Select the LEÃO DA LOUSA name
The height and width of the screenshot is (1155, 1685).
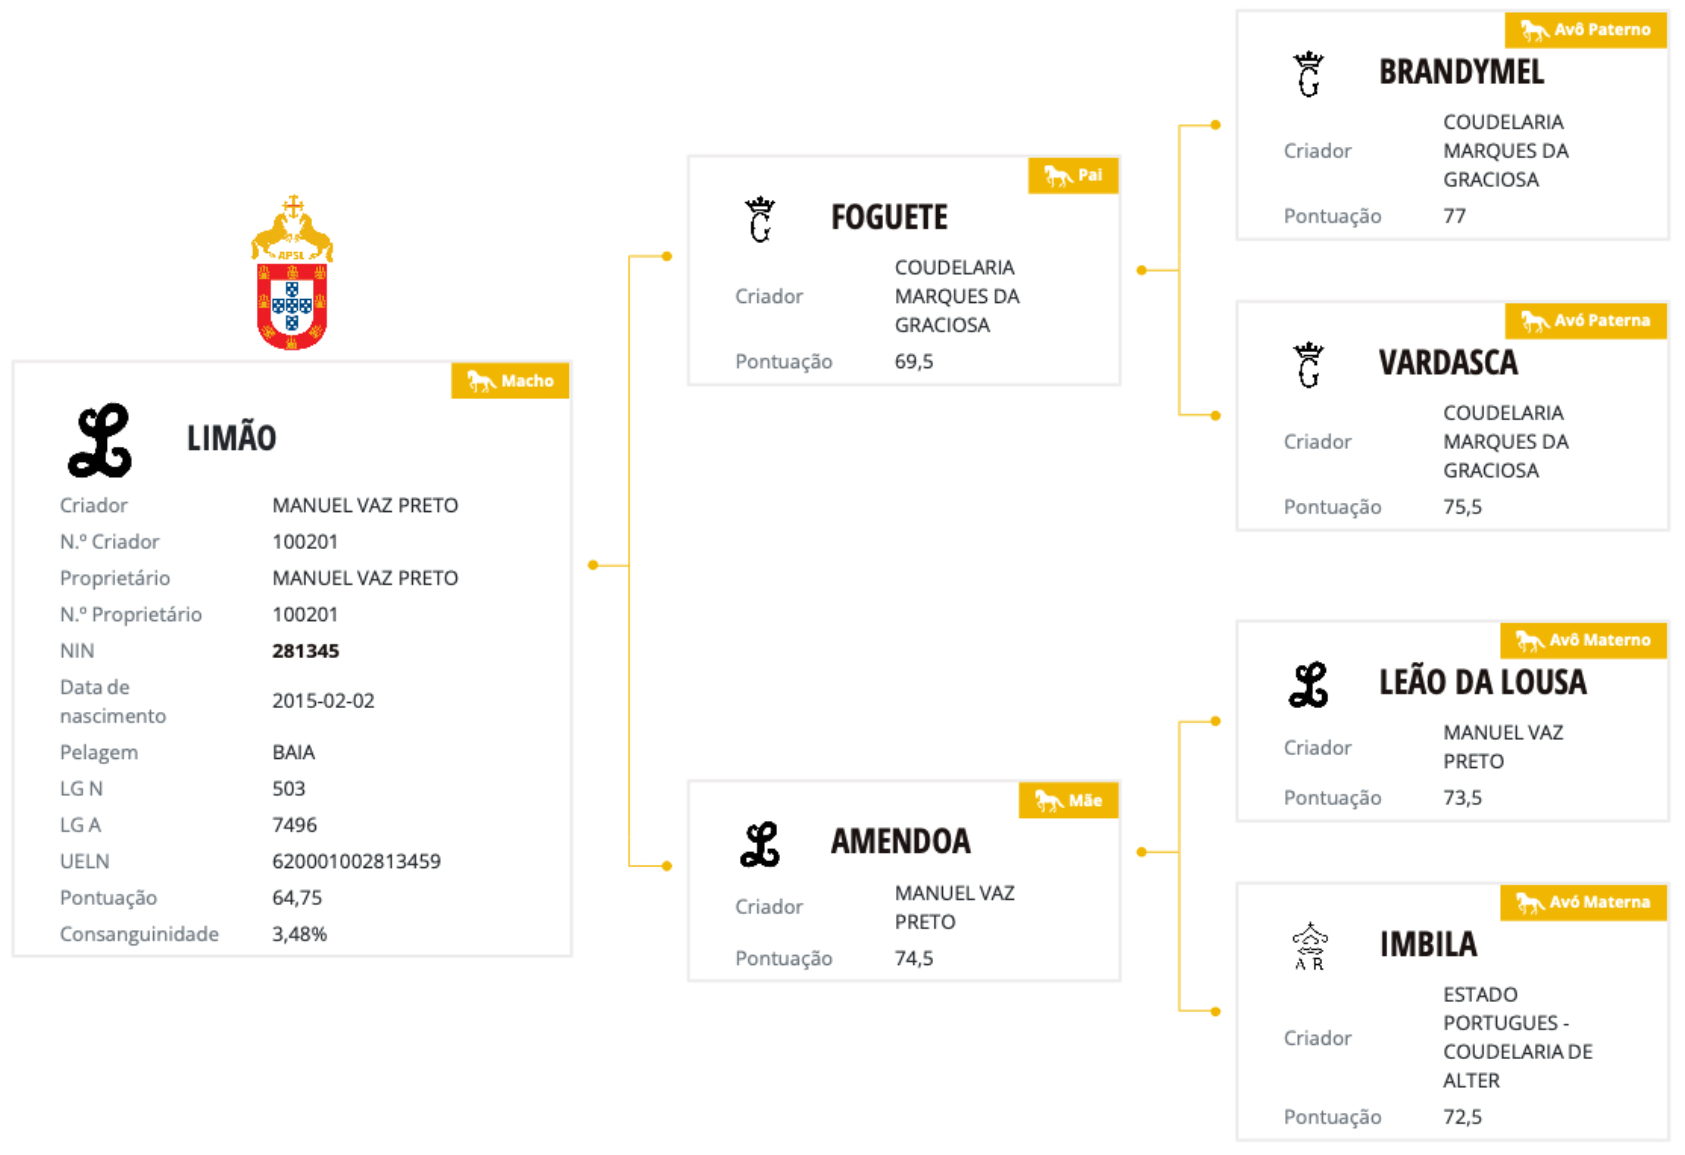pyautogui.click(x=1482, y=683)
